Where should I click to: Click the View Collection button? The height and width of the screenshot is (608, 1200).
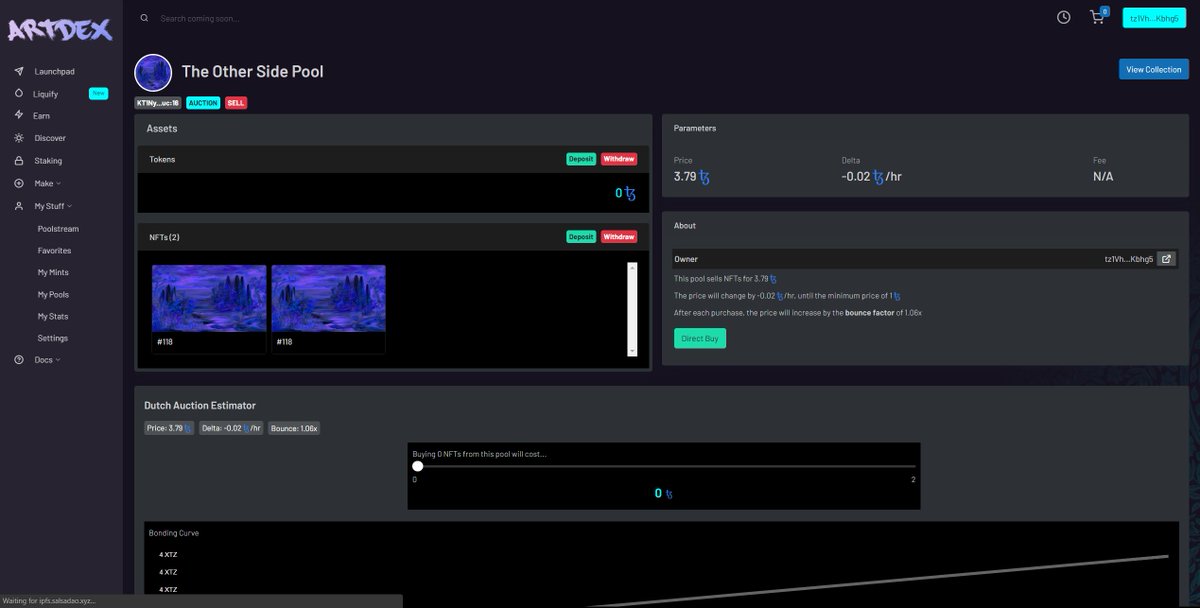[x=1153, y=70]
